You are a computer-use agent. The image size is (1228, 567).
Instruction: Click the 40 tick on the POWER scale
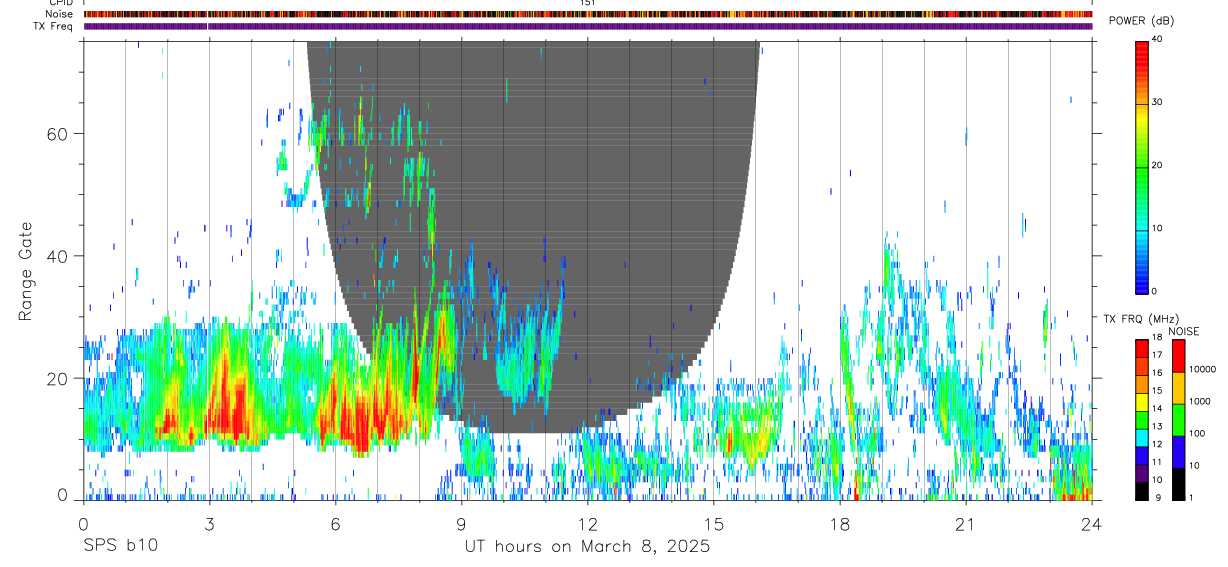click(1158, 39)
